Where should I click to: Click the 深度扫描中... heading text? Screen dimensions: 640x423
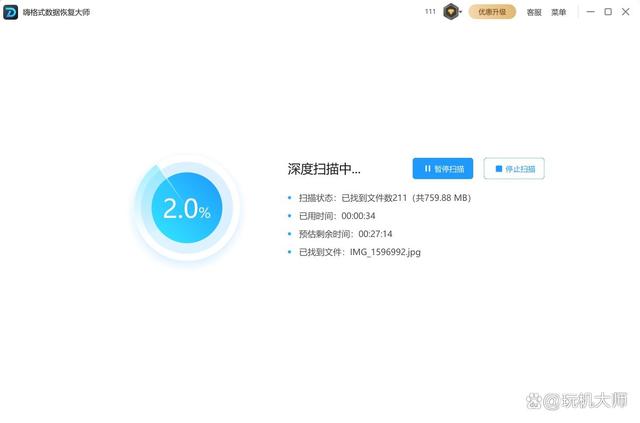point(324,169)
